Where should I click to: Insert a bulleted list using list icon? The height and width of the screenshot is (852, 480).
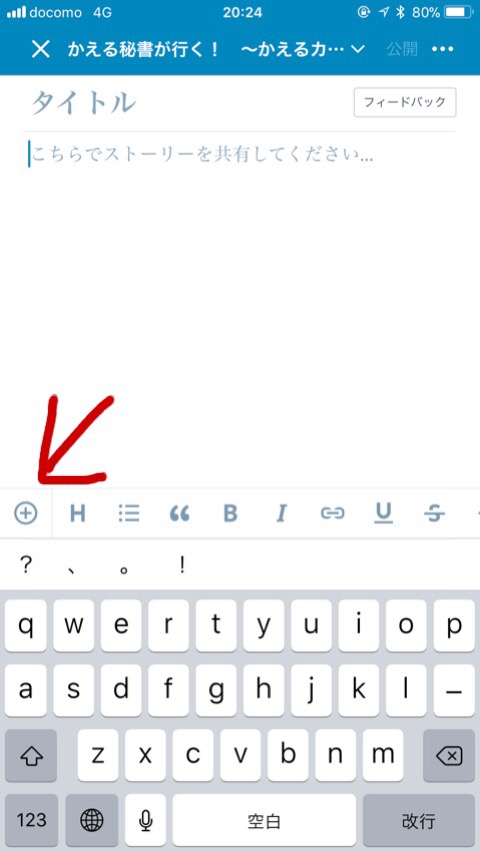click(x=129, y=513)
